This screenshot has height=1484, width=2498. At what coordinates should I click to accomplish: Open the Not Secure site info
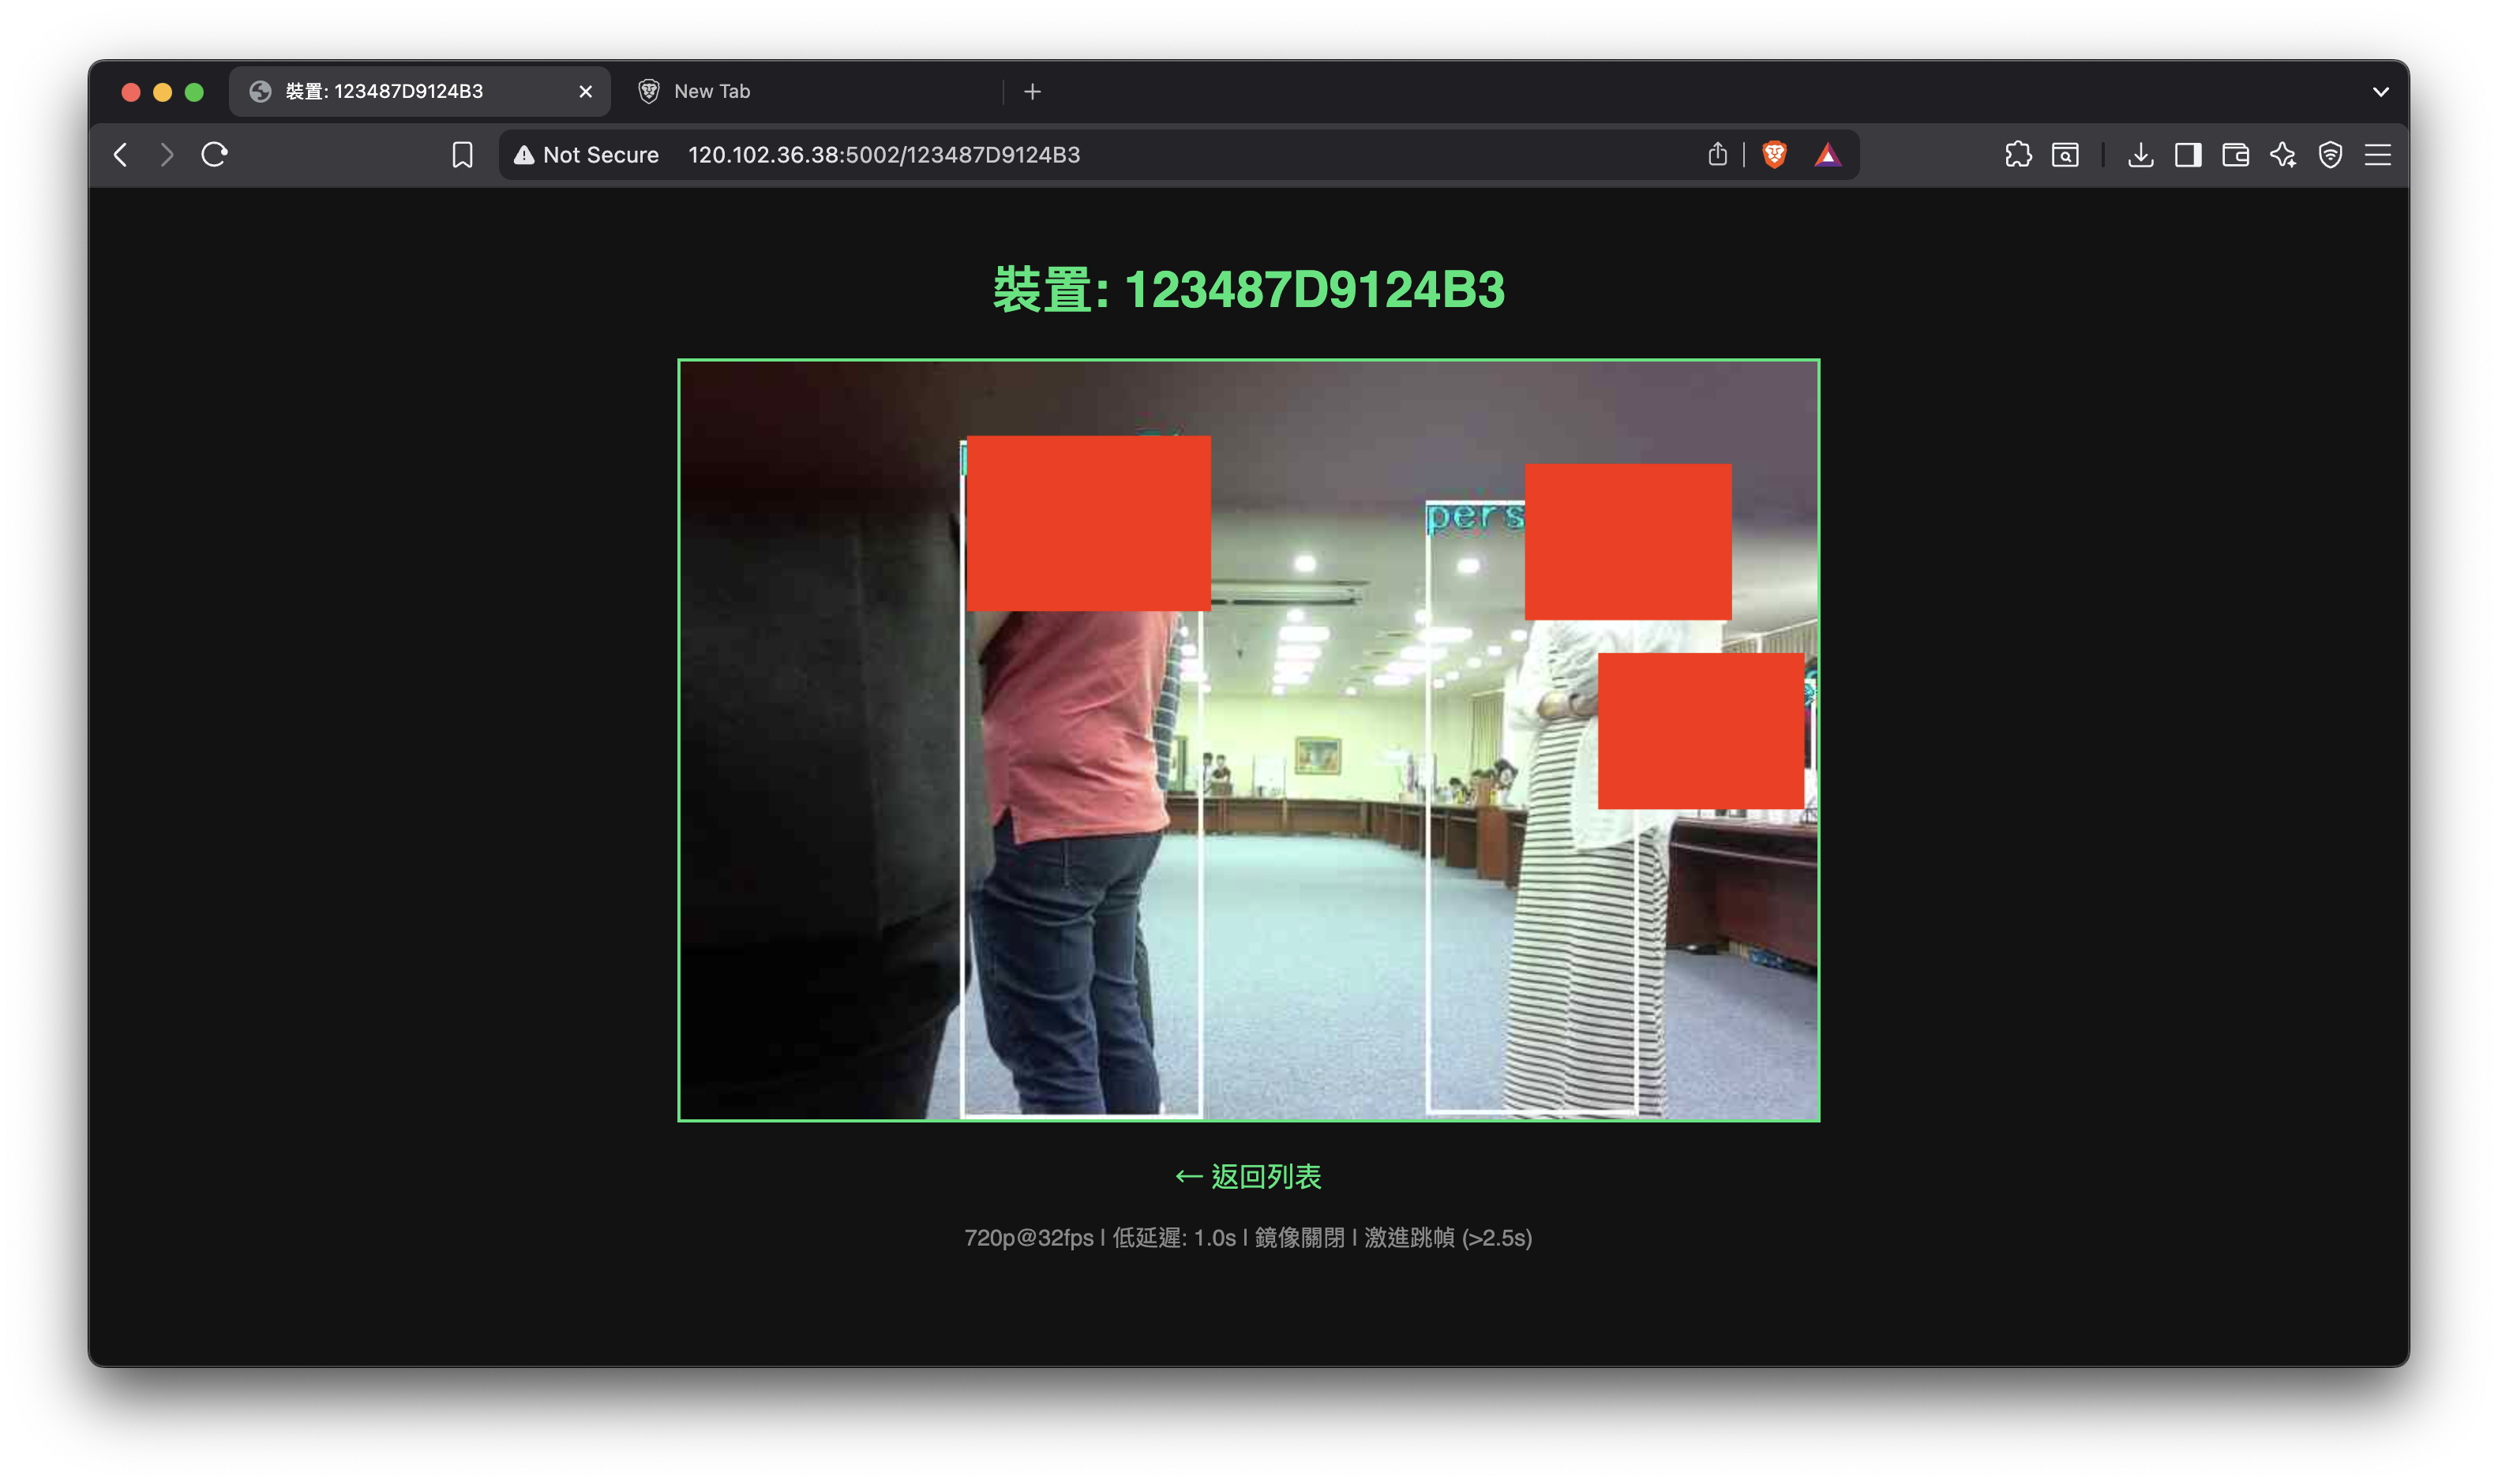586,155
